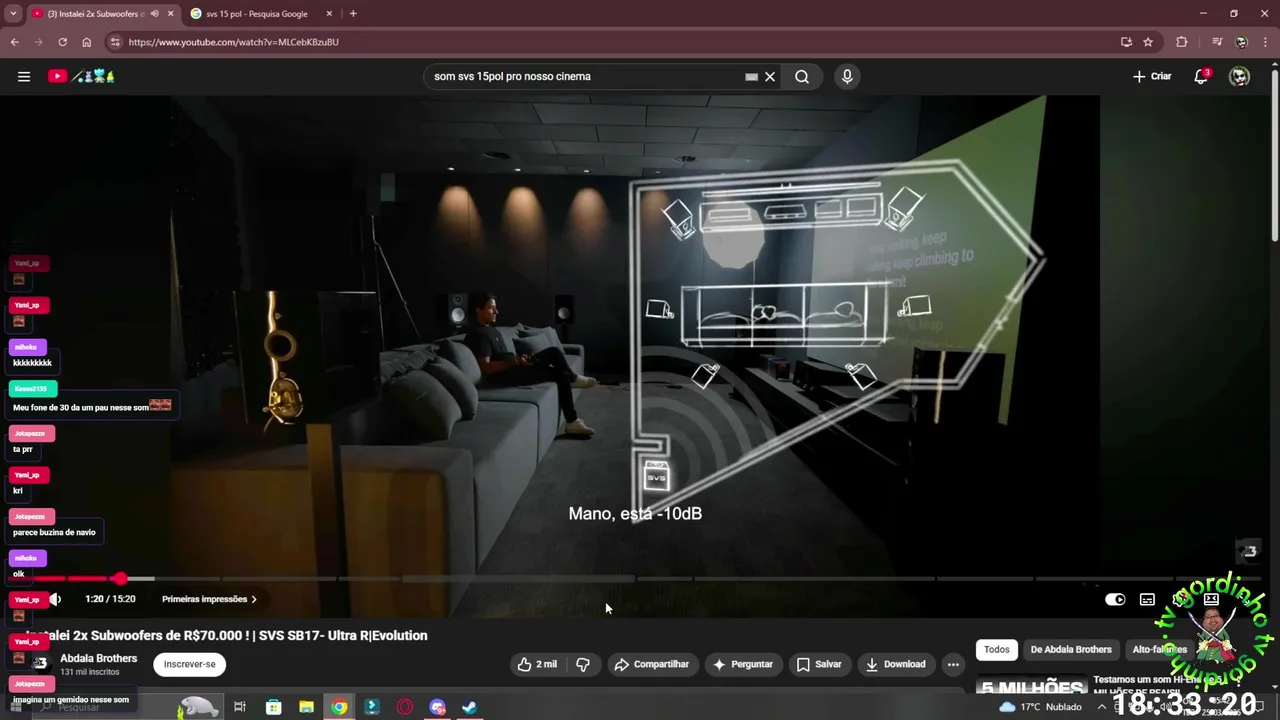Dislike the video

(583, 664)
